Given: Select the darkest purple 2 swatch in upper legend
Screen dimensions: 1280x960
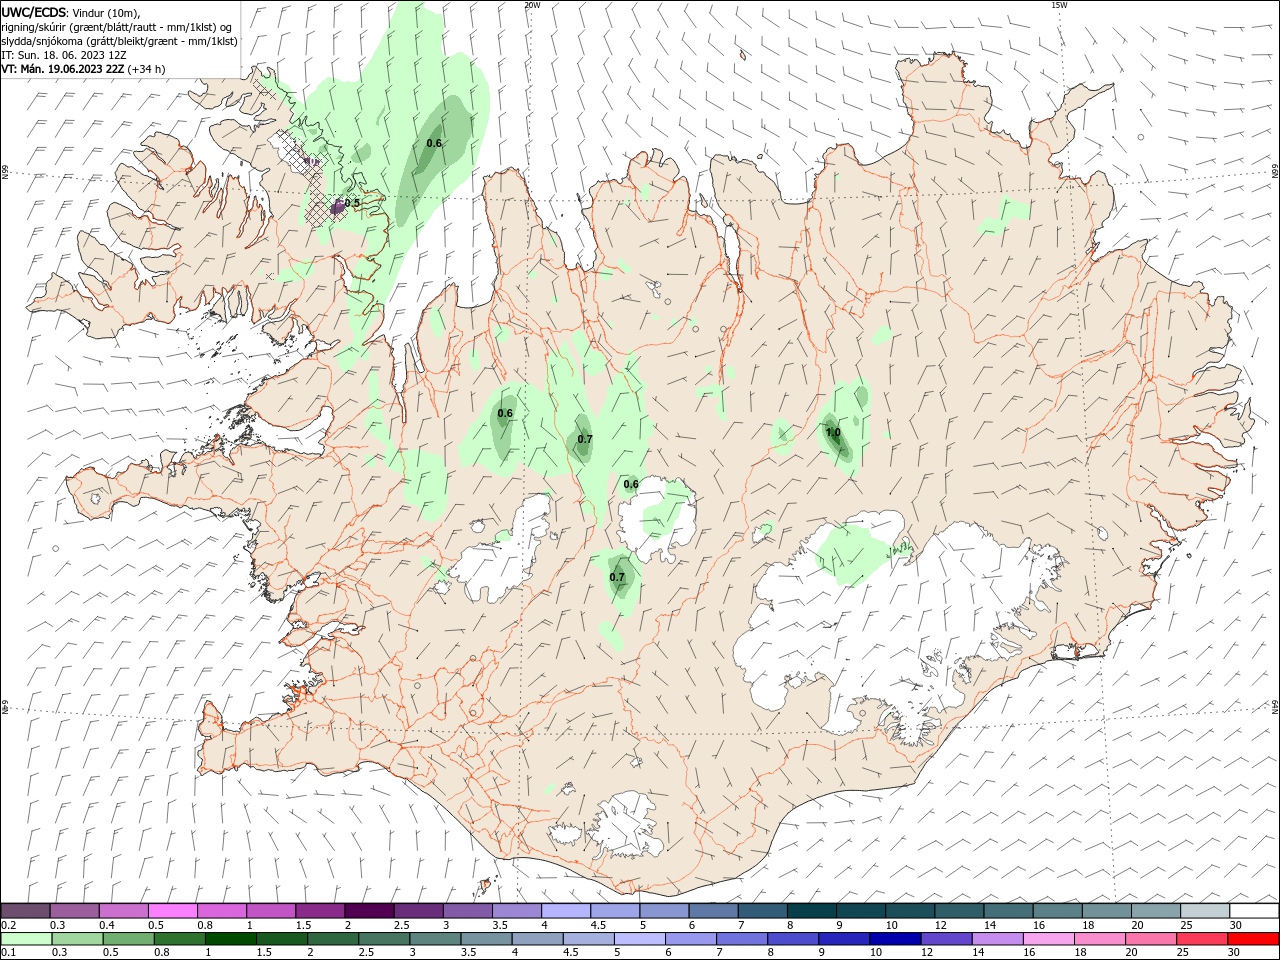Looking at the screenshot, I should (x=368, y=911).
